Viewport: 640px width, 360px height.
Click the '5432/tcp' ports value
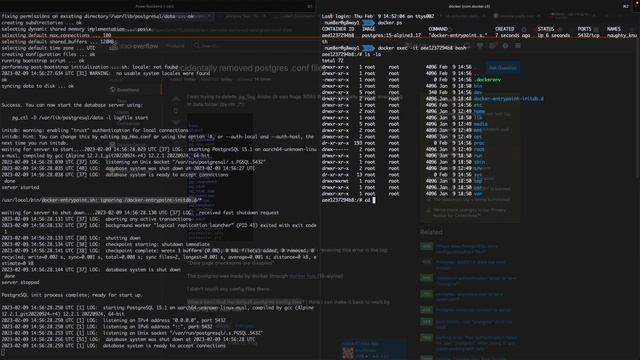click(589, 36)
